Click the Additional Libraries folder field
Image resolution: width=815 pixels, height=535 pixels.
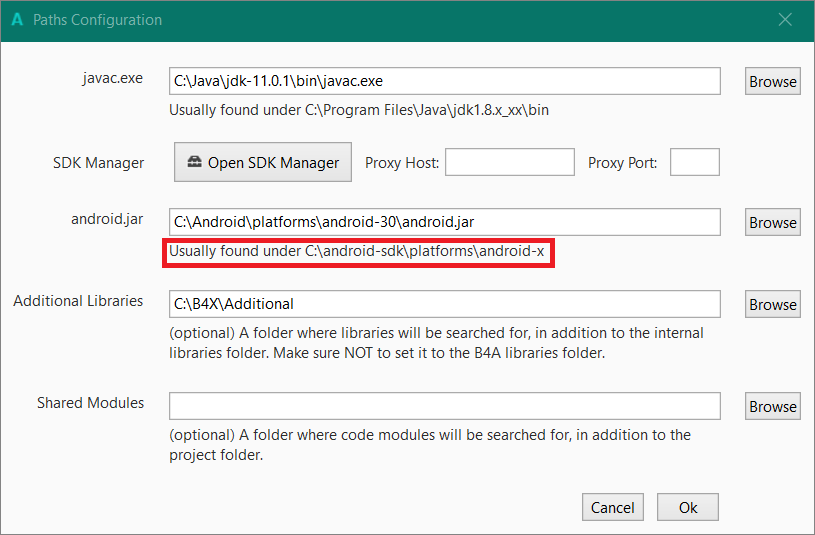[x=444, y=304]
